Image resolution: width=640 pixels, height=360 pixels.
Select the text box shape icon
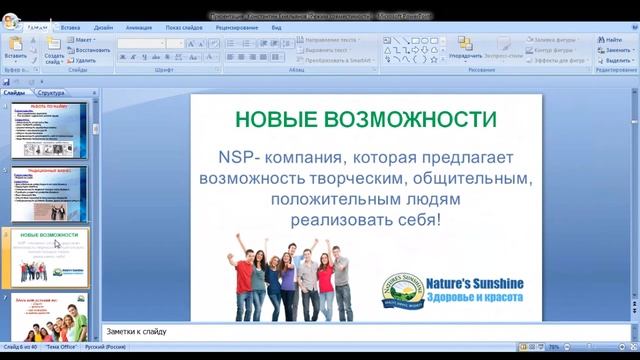(387, 40)
